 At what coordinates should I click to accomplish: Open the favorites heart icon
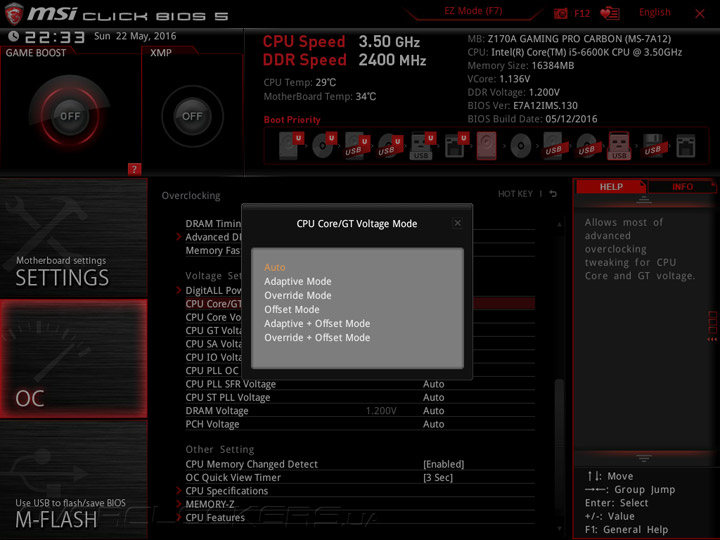610,13
